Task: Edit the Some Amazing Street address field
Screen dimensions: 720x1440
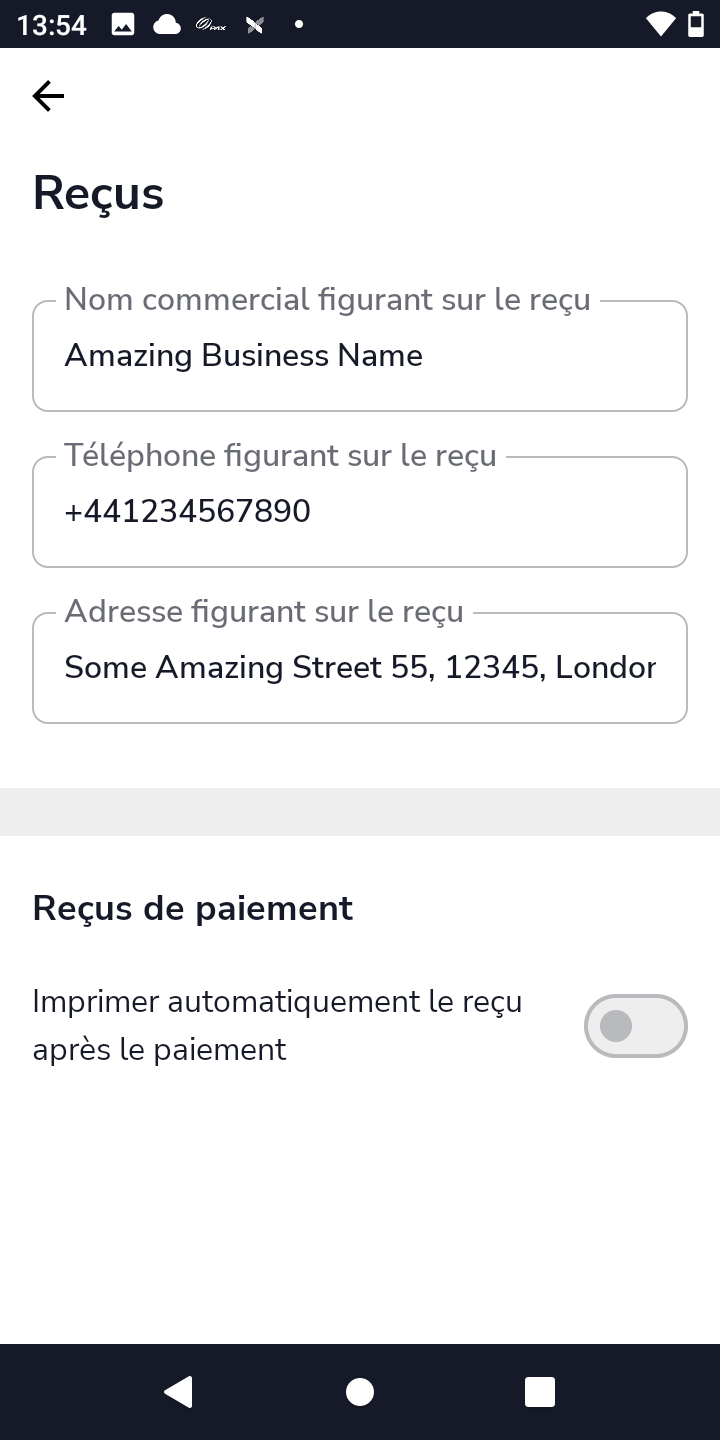Action: click(360, 668)
